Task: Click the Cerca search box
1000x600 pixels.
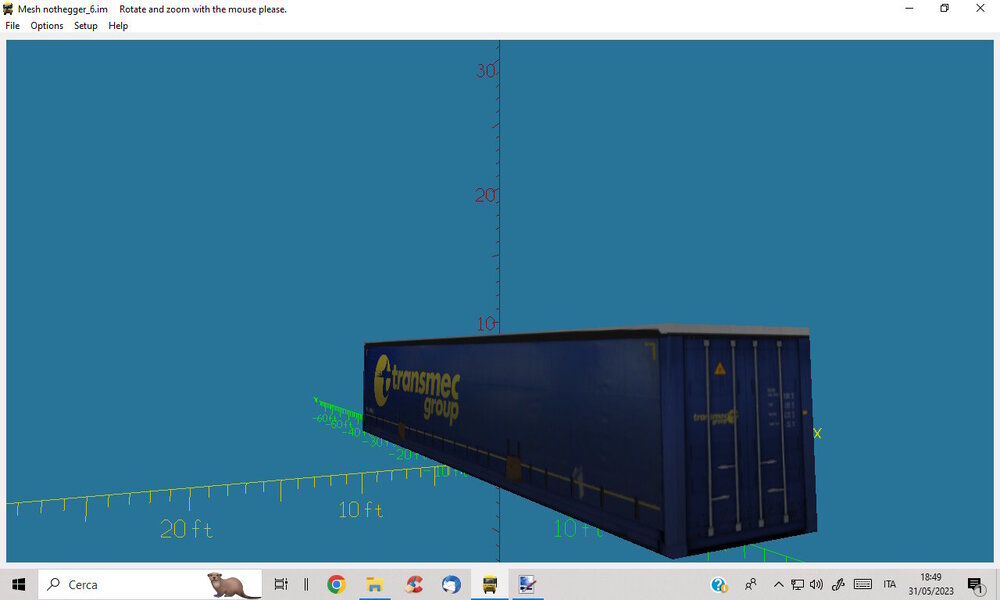Action: click(150, 584)
